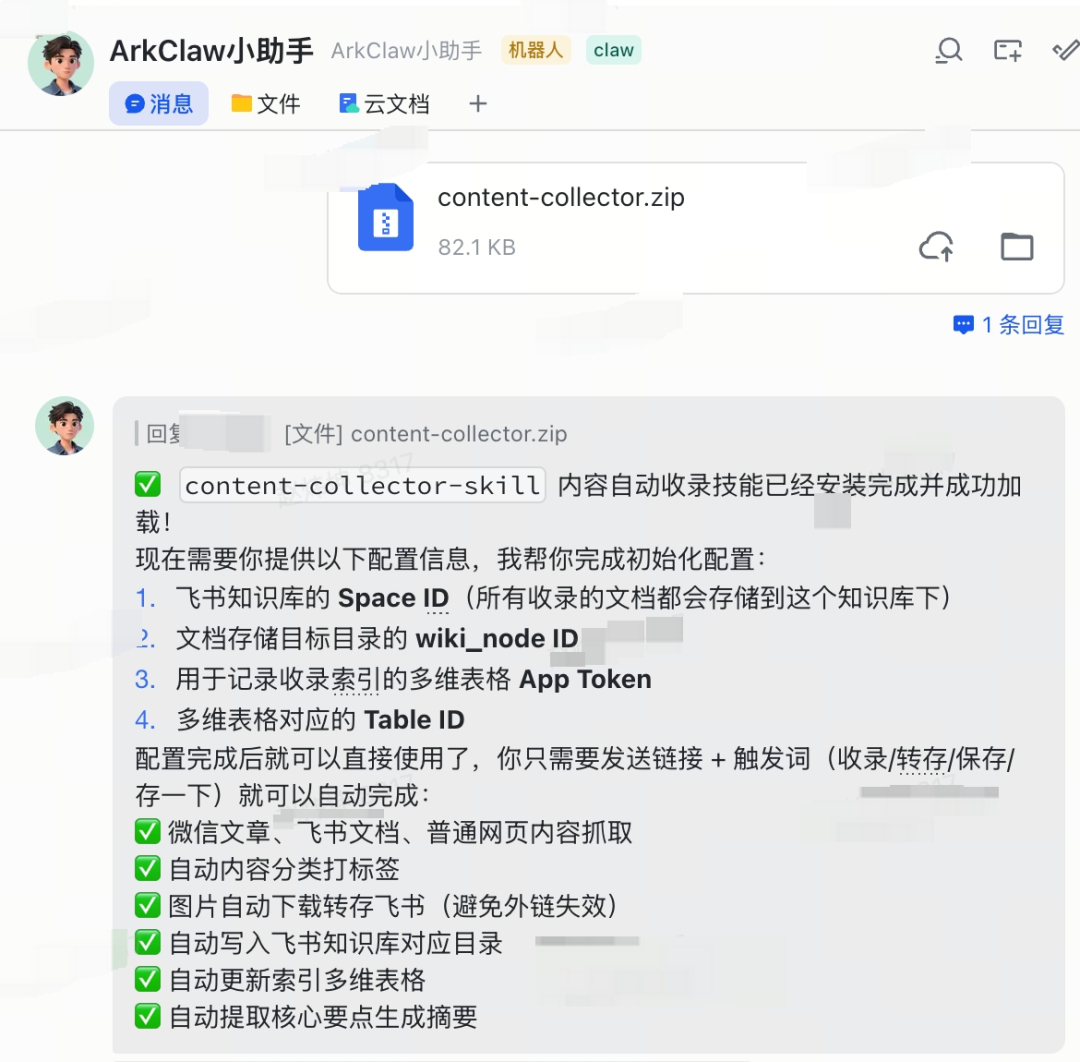Viewport: 1080px width, 1062px height.
Task: Click the content-collector-skill inline code block
Action: click(362, 486)
